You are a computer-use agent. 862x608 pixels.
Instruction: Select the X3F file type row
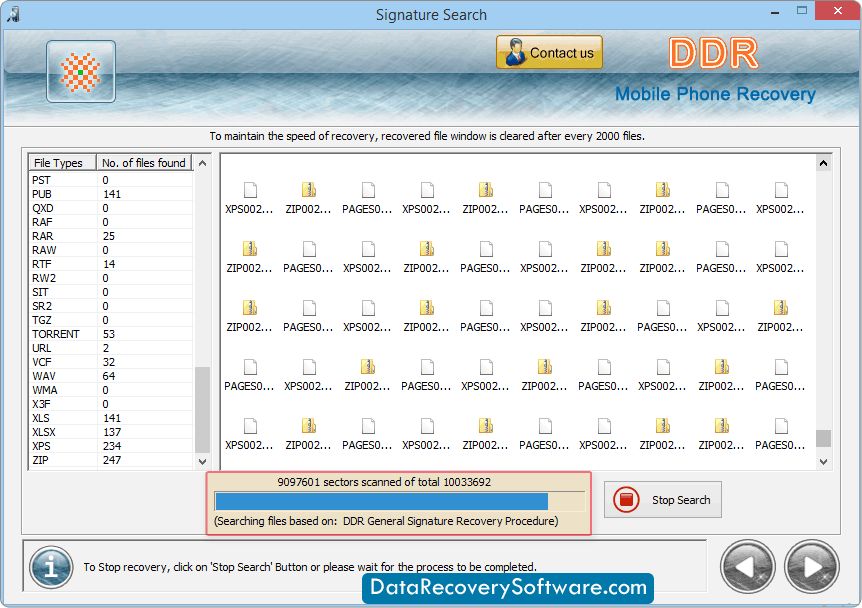111,404
